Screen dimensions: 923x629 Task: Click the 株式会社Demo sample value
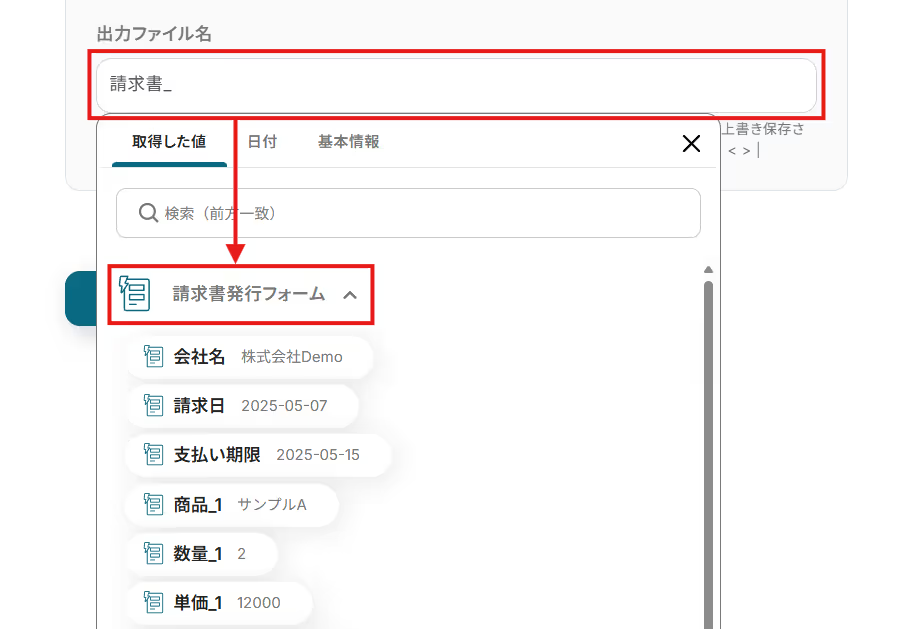292,357
